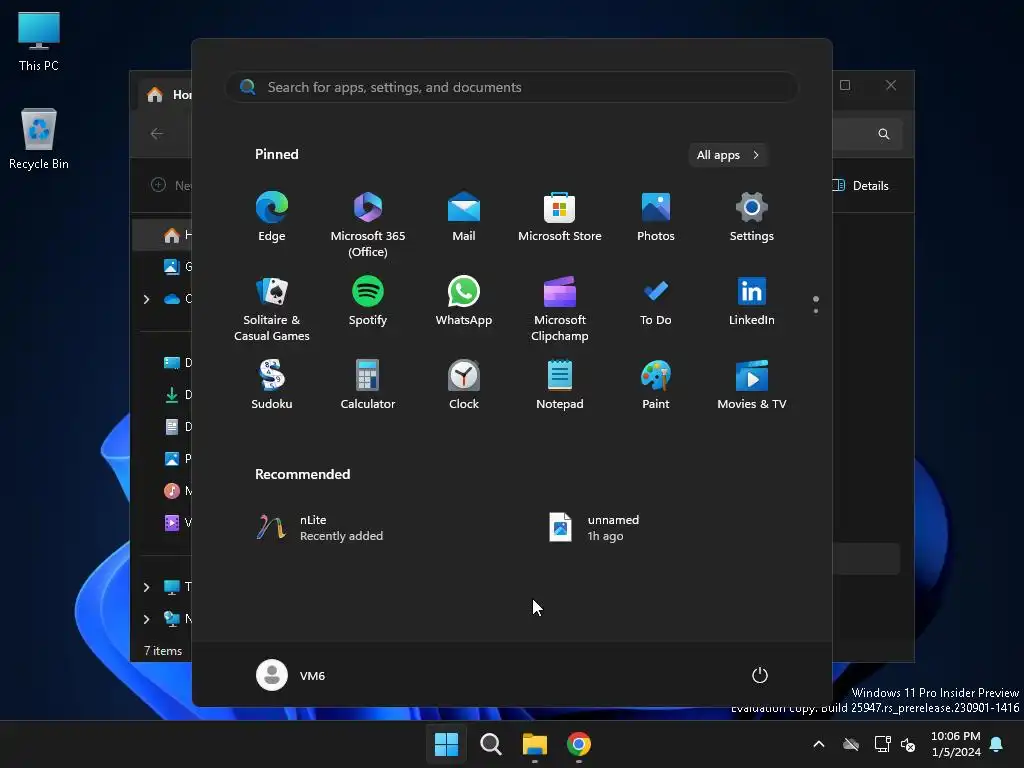Expand the This PC node in File Explorer

coord(146,587)
